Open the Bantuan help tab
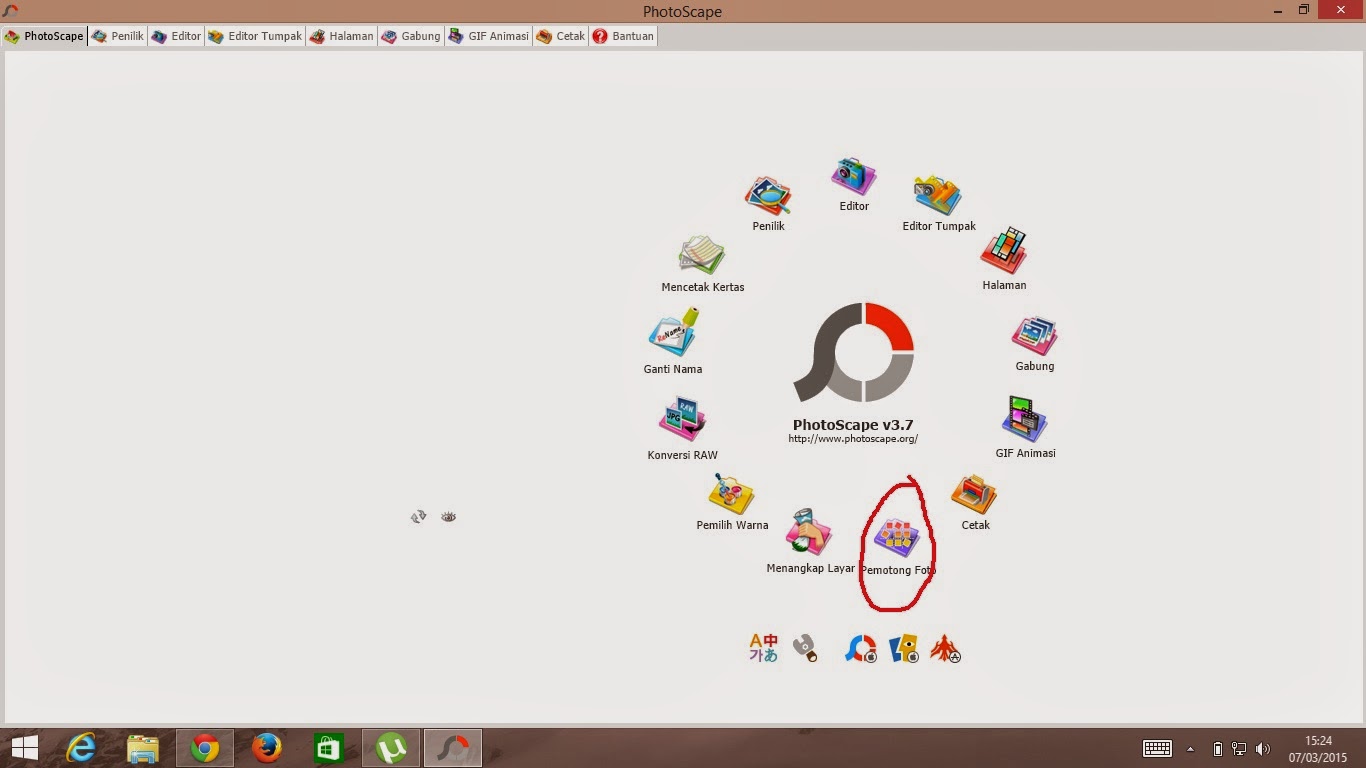Image resolution: width=1366 pixels, height=768 pixels. coord(623,36)
